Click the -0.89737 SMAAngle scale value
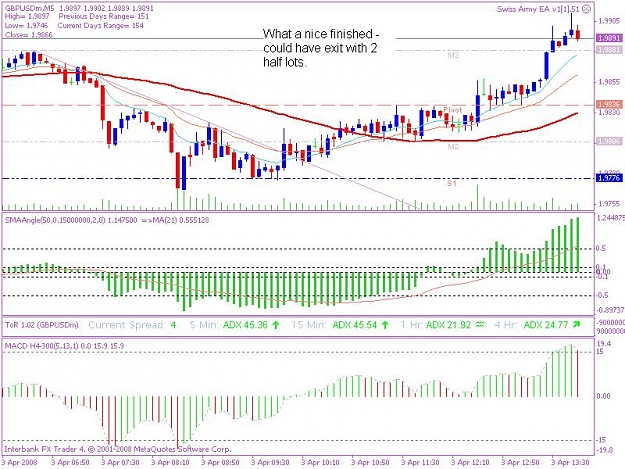This screenshot has height=469, width=625. [611, 310]
